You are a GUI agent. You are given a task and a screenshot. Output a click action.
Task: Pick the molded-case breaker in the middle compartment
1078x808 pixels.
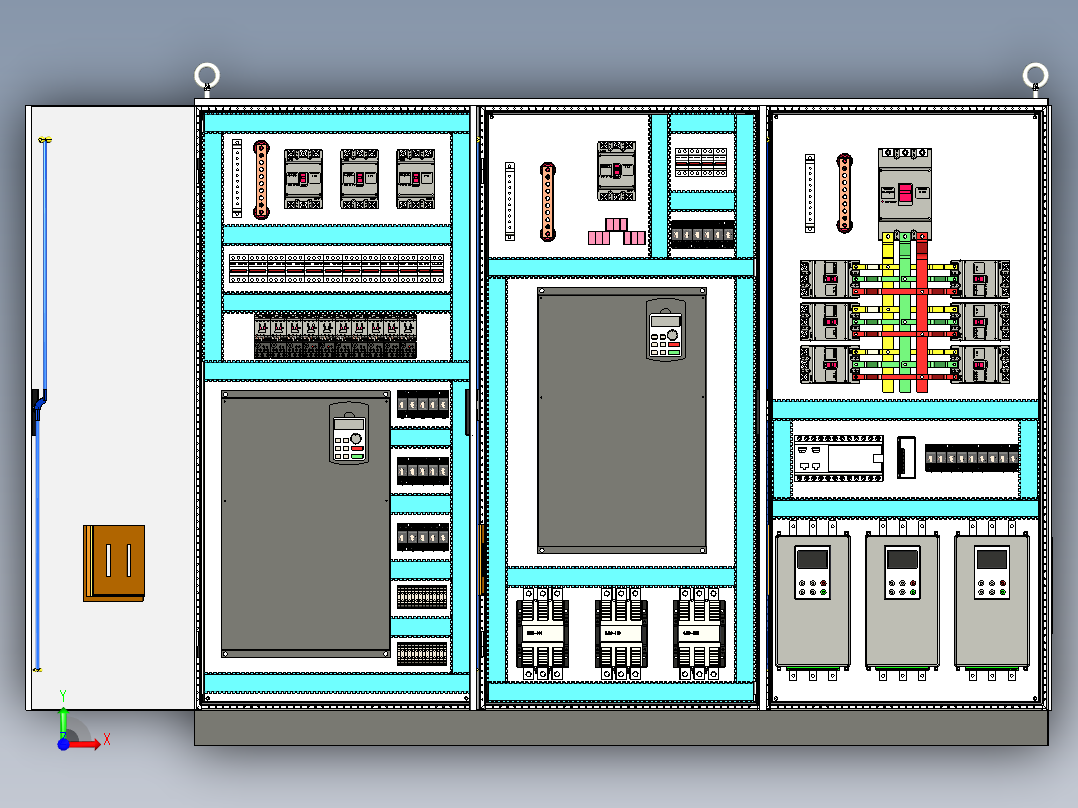tap(617, 171)
